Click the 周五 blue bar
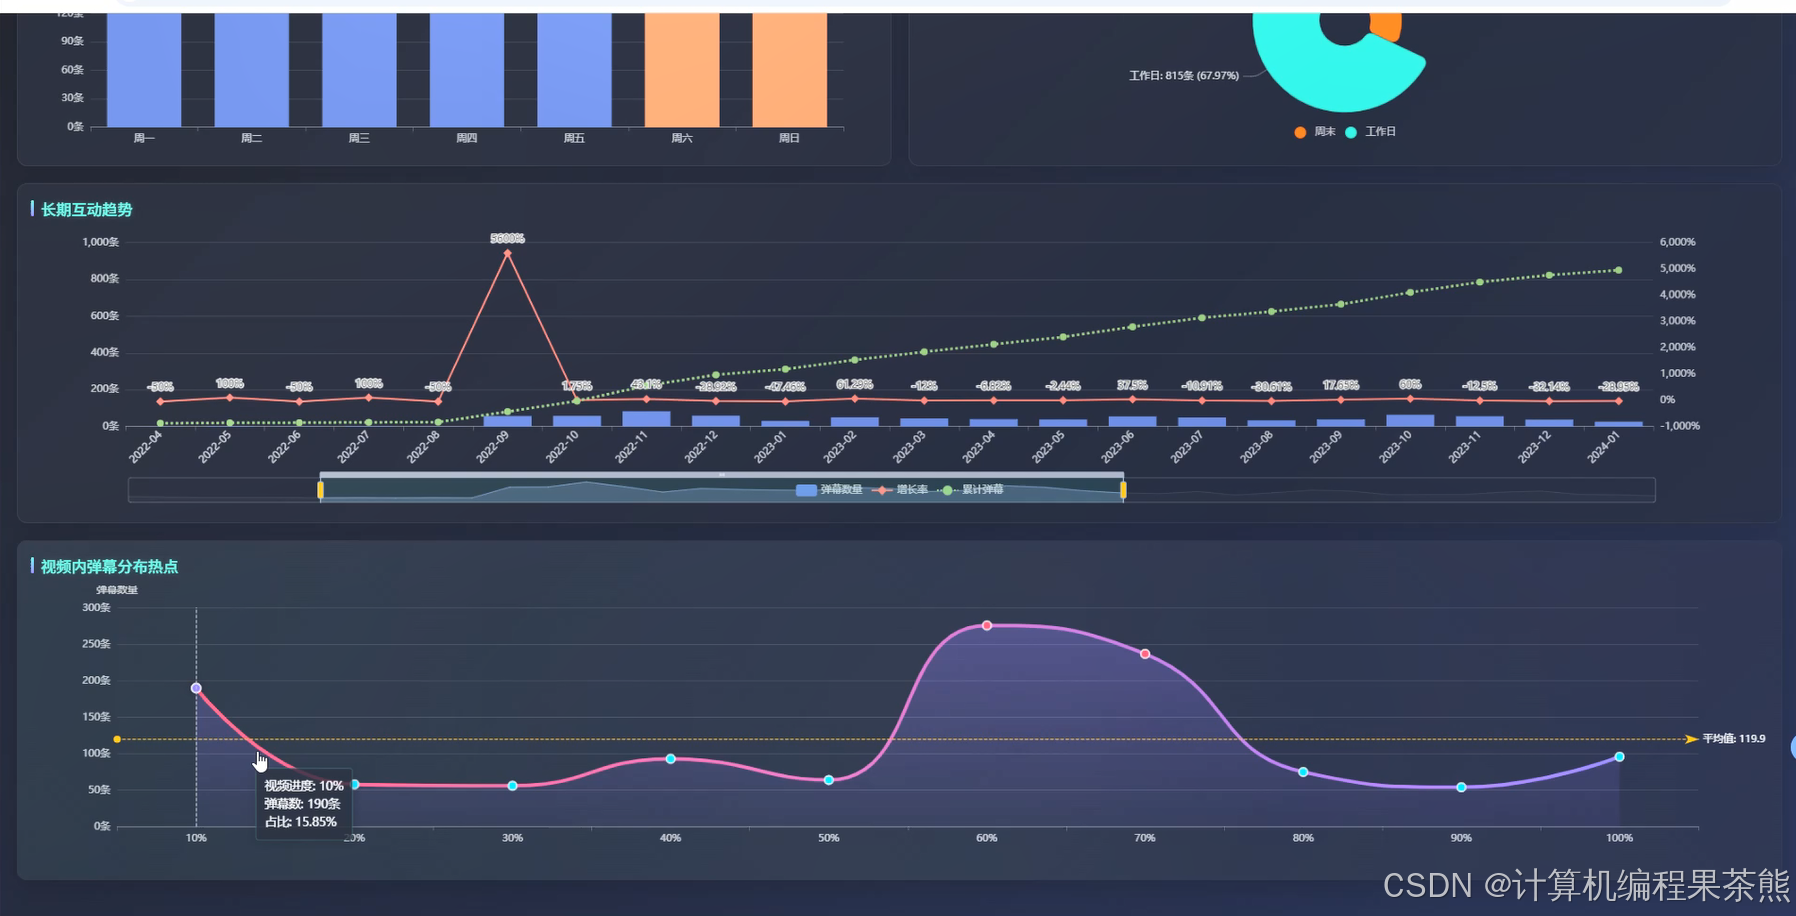This screenshot has height=916, width=1796. click(x=574, y=70)
